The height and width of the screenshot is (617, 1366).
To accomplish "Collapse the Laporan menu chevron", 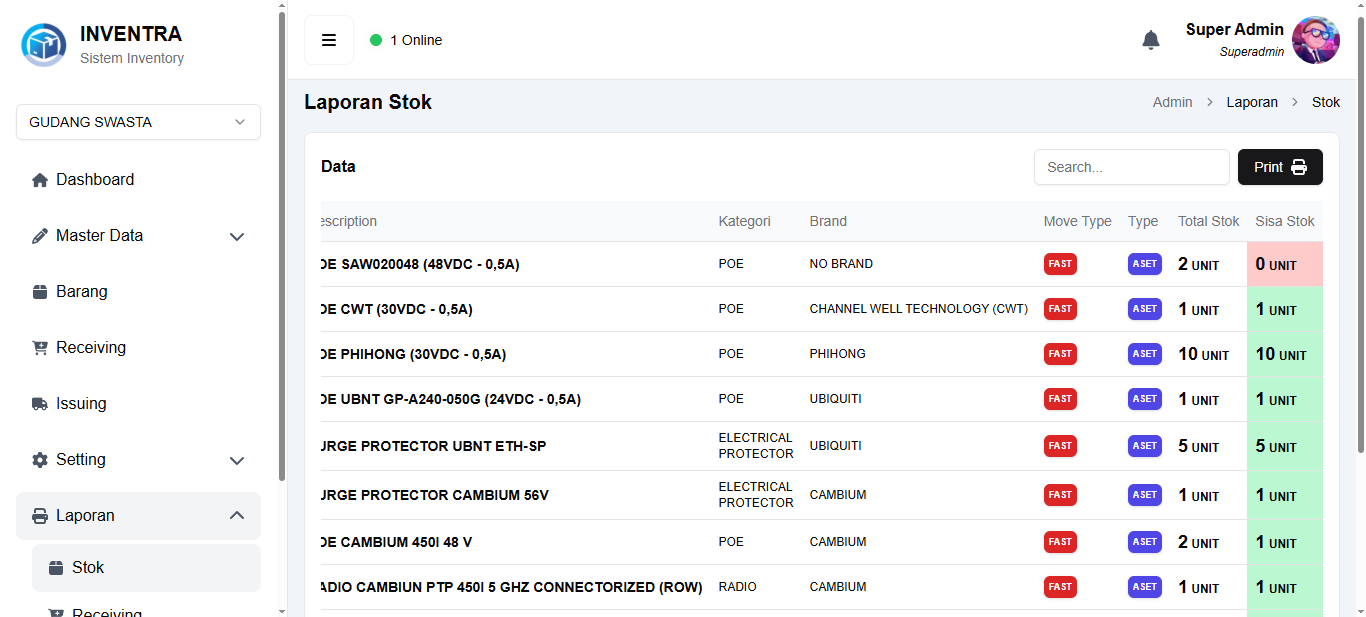I will tap(237, 516).
